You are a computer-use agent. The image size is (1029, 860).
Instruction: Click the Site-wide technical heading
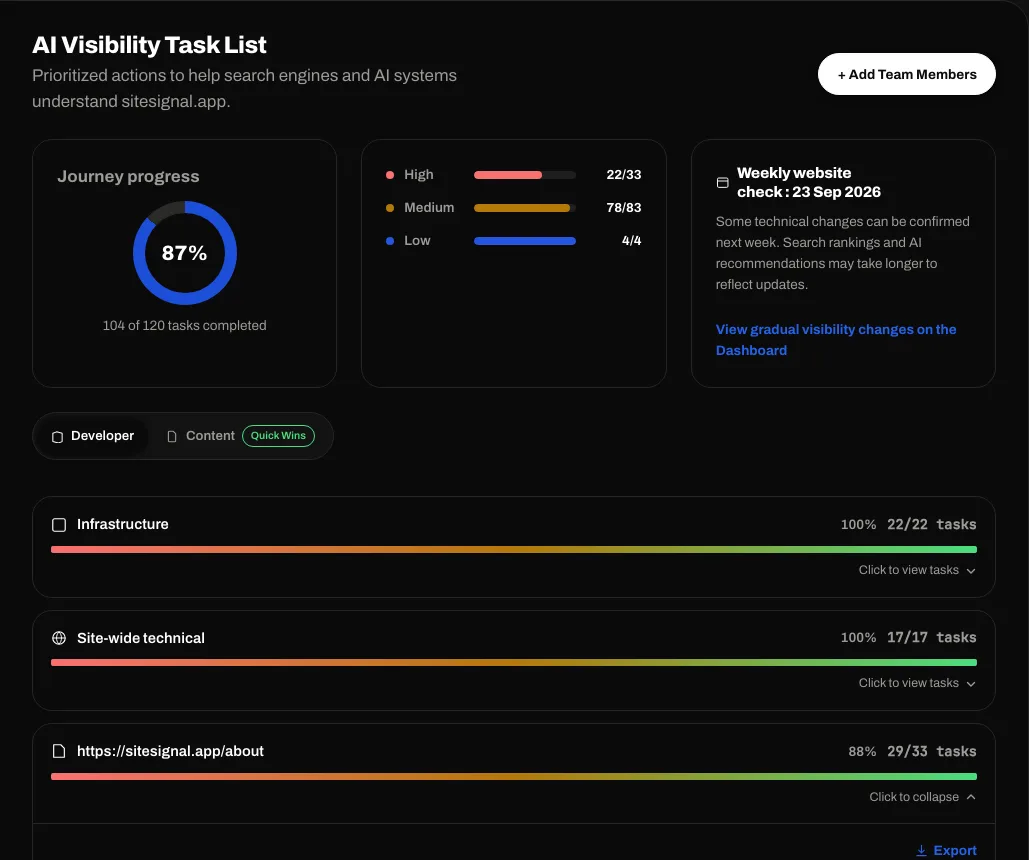pos(140,638)
